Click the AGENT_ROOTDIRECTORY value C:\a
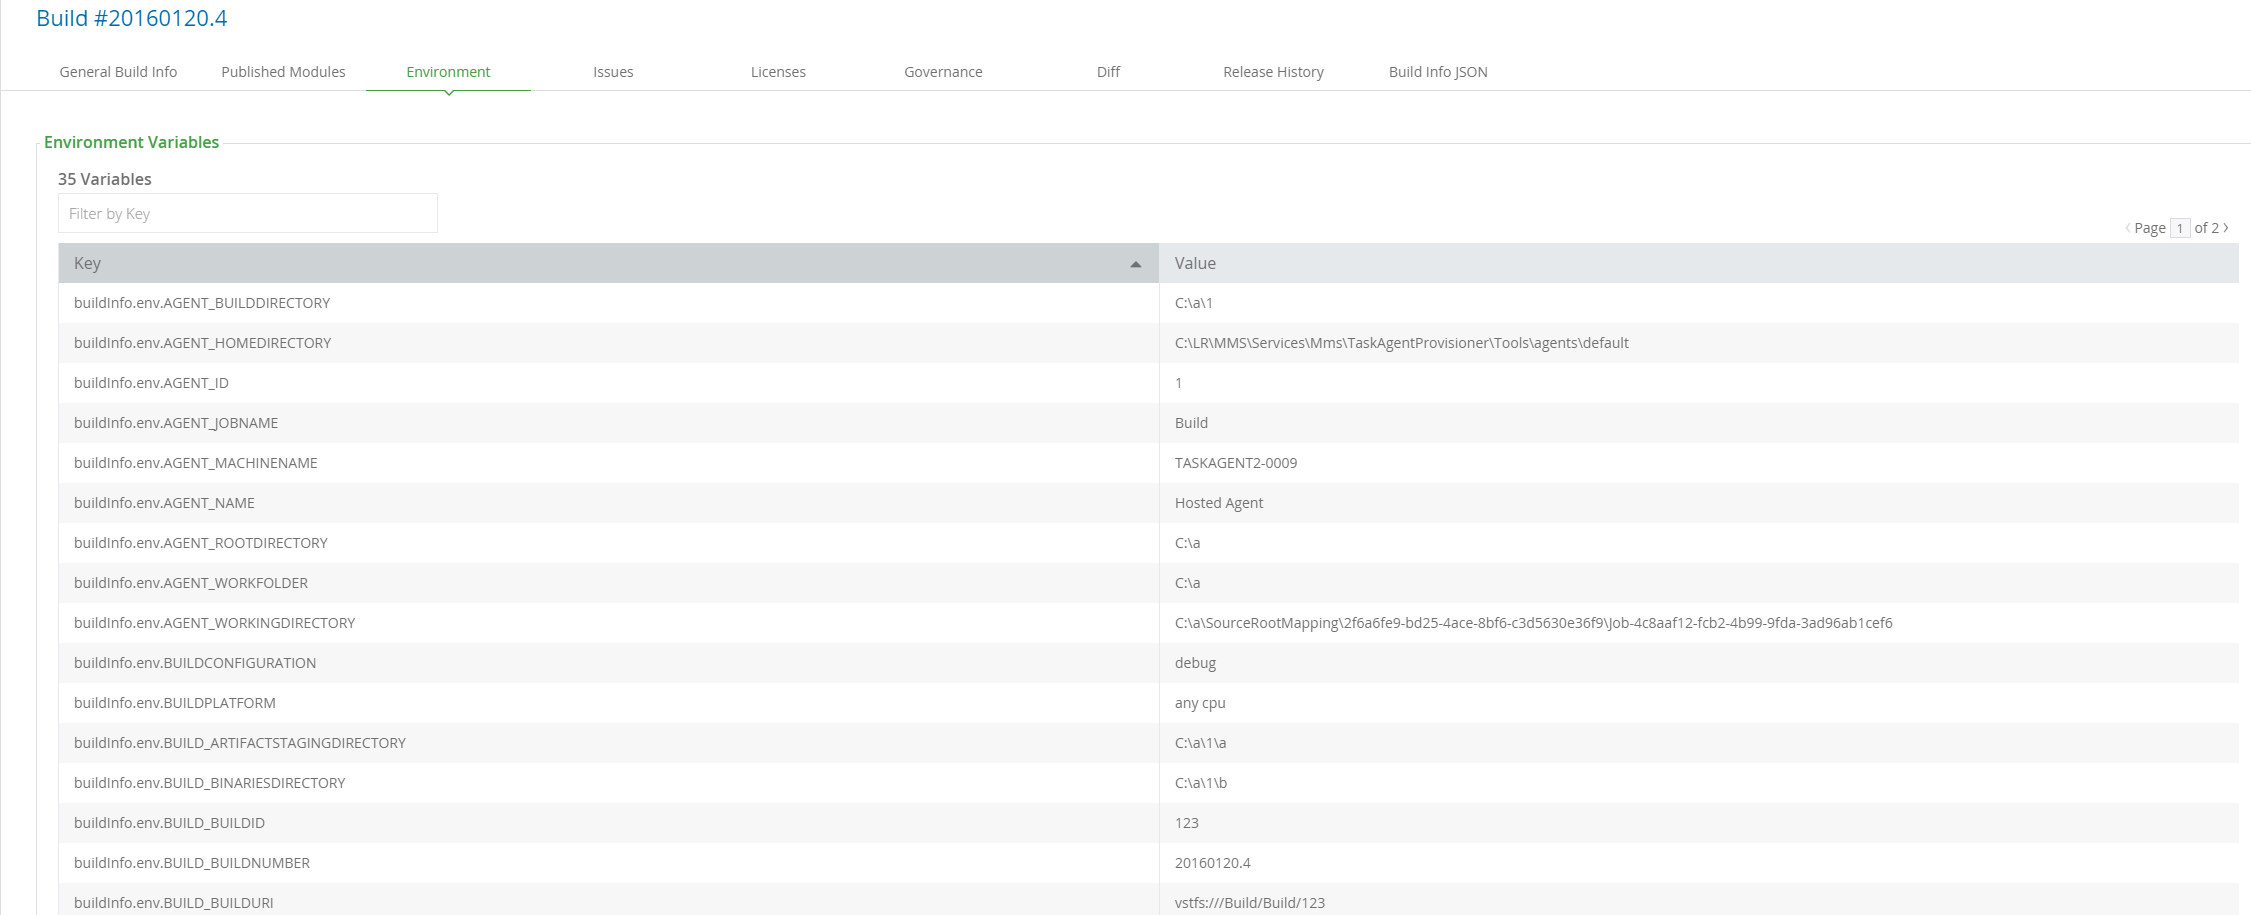Image resolution: width=2251 pixels, height=915 pixels. [x=1188, y=543]
